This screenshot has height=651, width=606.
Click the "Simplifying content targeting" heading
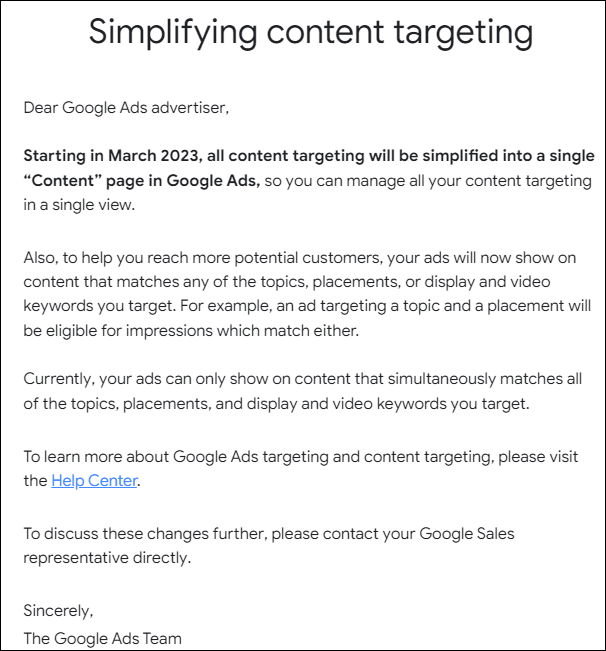pyautogui.click(x=311, y=33)
